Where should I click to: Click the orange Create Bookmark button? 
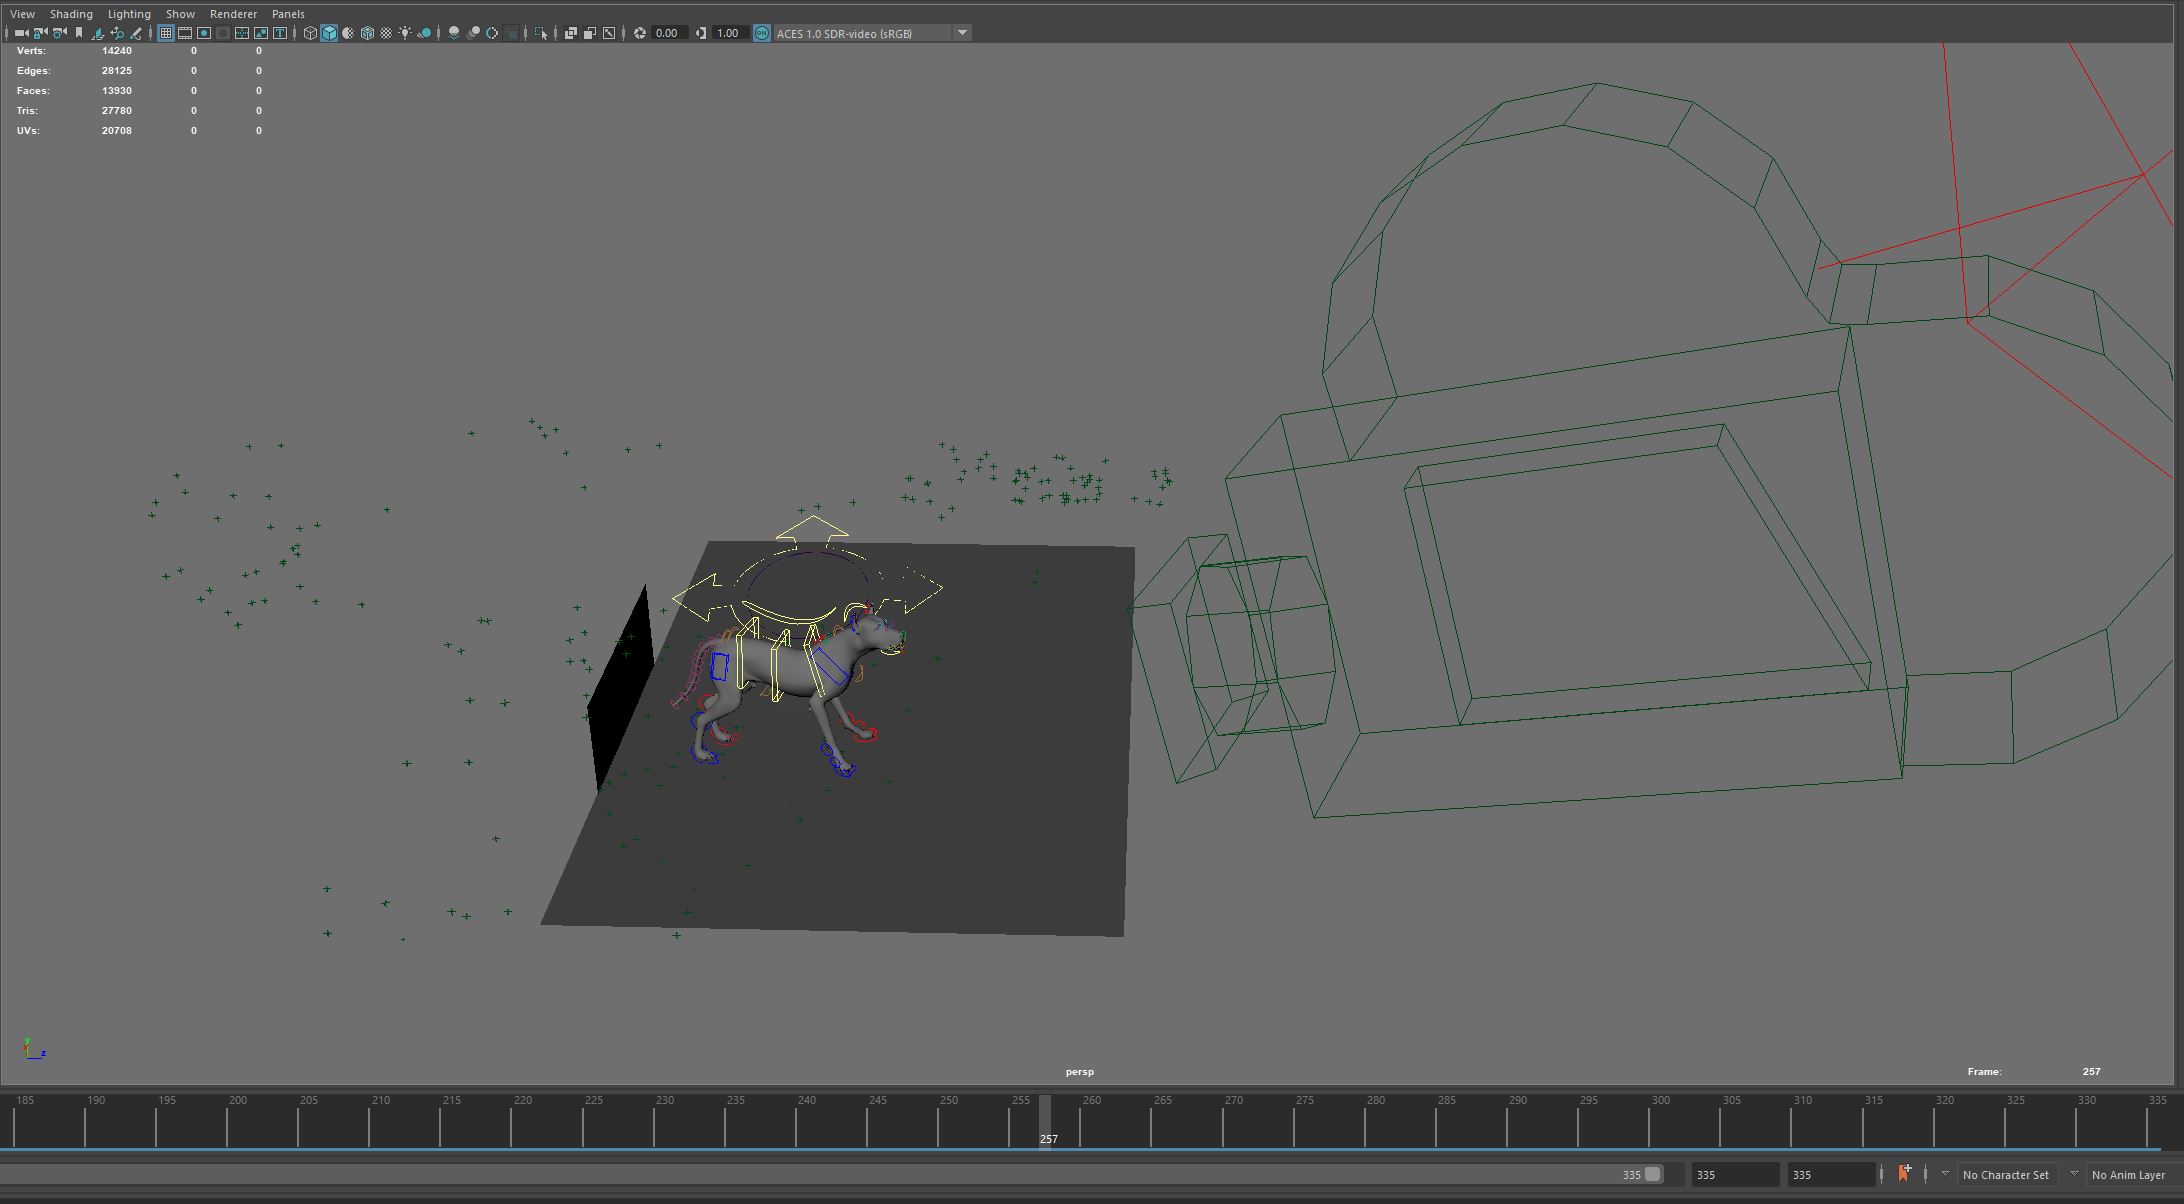(1904, 1173)
